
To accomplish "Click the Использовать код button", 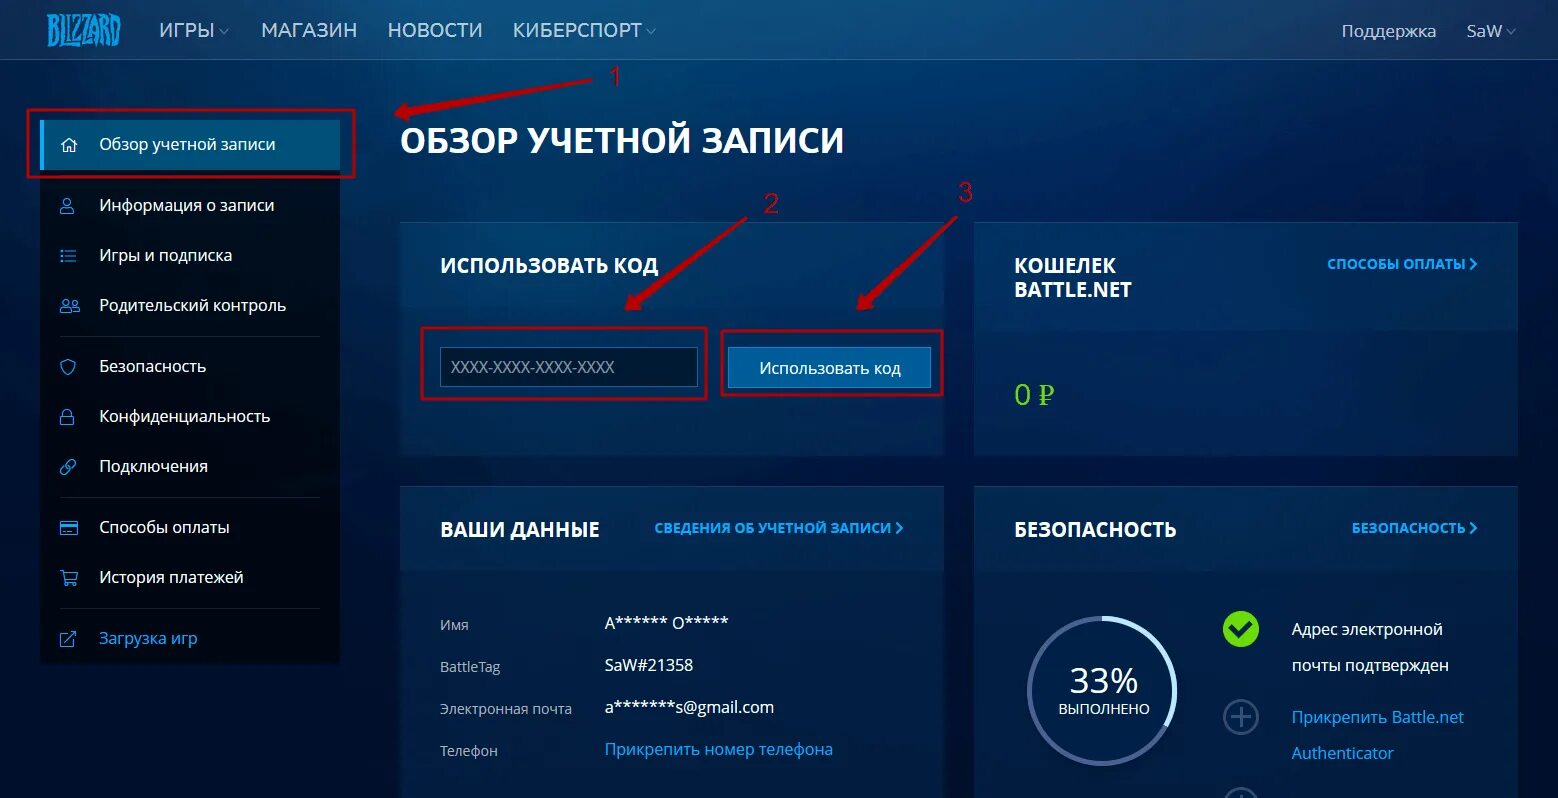I will click(829, 368).
